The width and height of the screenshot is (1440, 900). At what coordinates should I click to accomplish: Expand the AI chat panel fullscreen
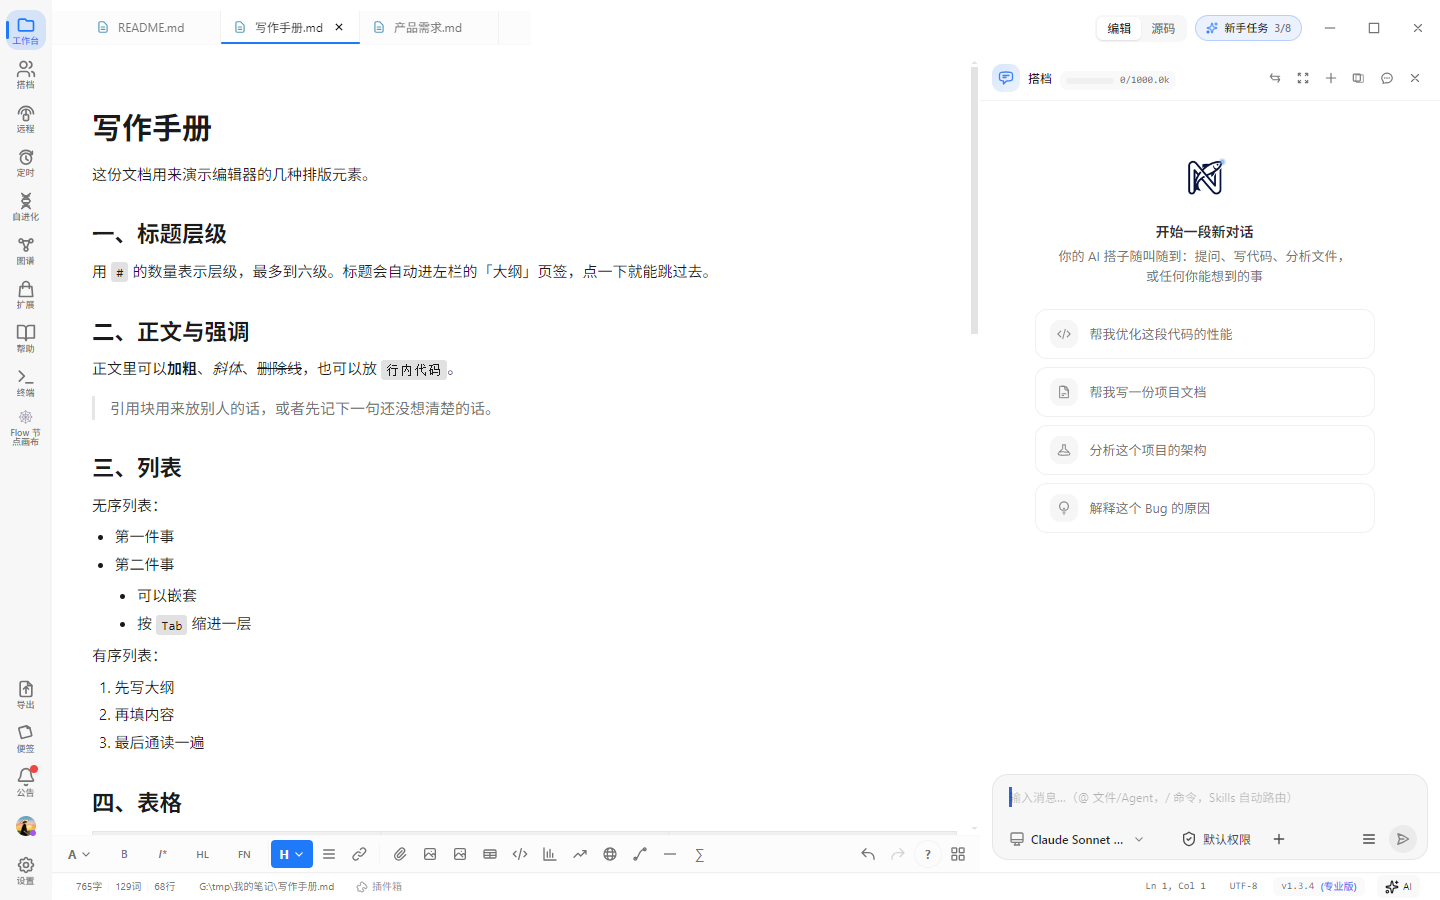(1303, 78)
